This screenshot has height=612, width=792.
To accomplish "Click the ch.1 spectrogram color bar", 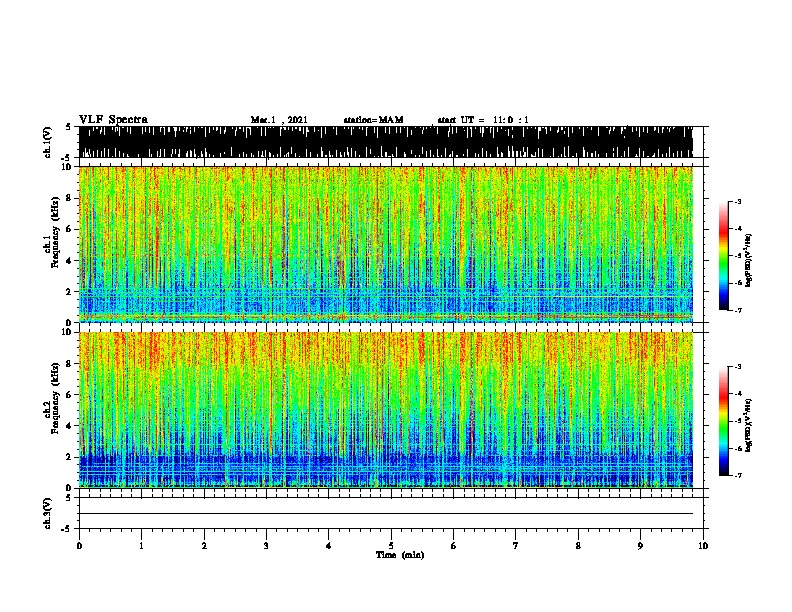I will pyautogui.click(x=724, y=256).
